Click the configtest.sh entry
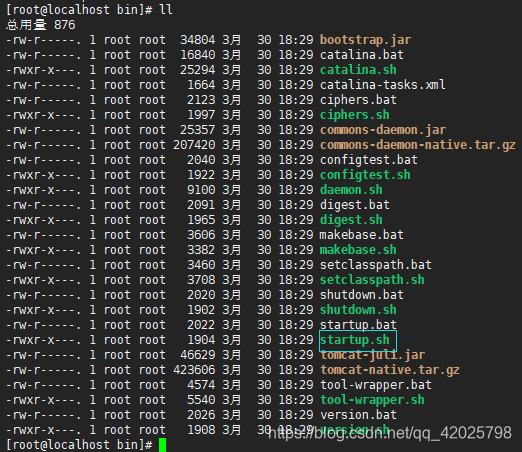Screen dimensions: 522x452 click(x=365, y=175)
